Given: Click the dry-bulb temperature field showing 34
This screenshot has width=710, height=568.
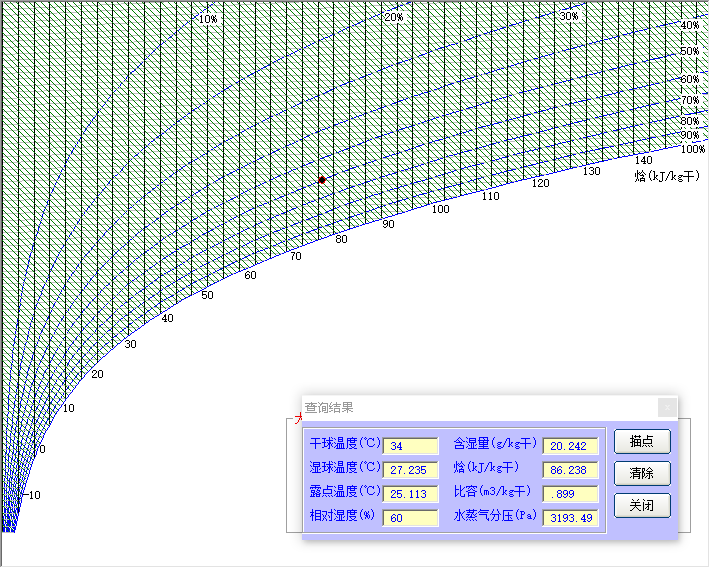Looking at the screenshot, I should click(410, 445).
